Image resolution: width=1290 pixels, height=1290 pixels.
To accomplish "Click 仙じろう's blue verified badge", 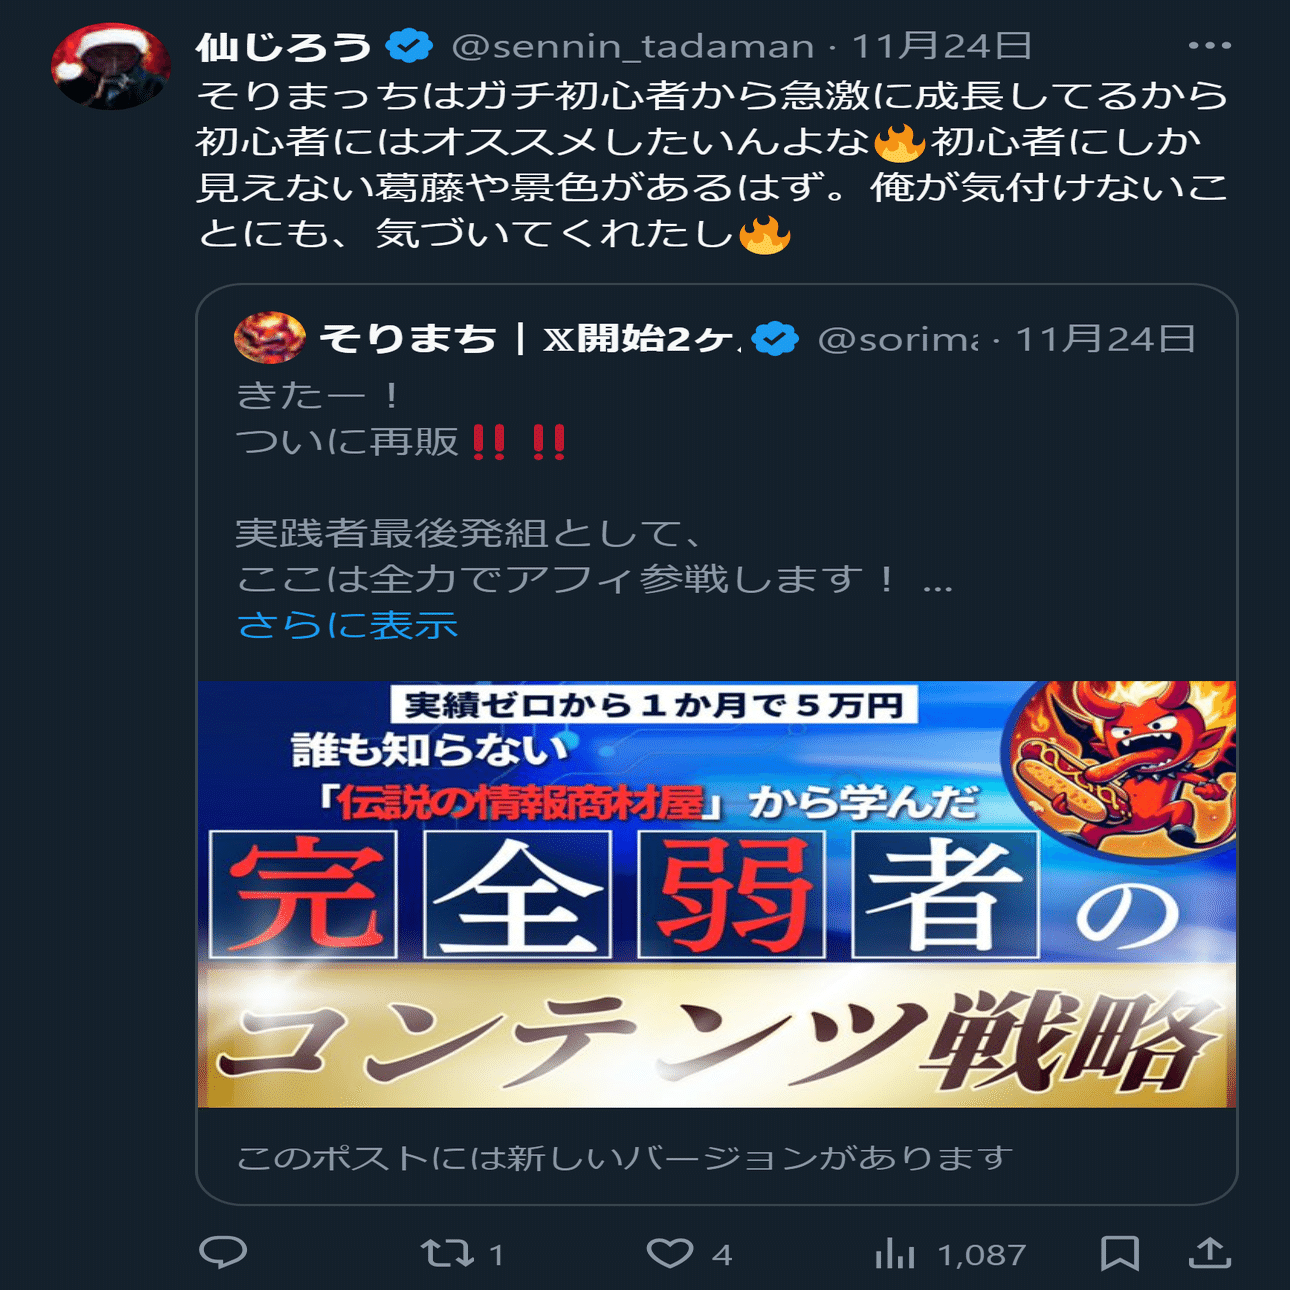I will [x=410, y=46].
